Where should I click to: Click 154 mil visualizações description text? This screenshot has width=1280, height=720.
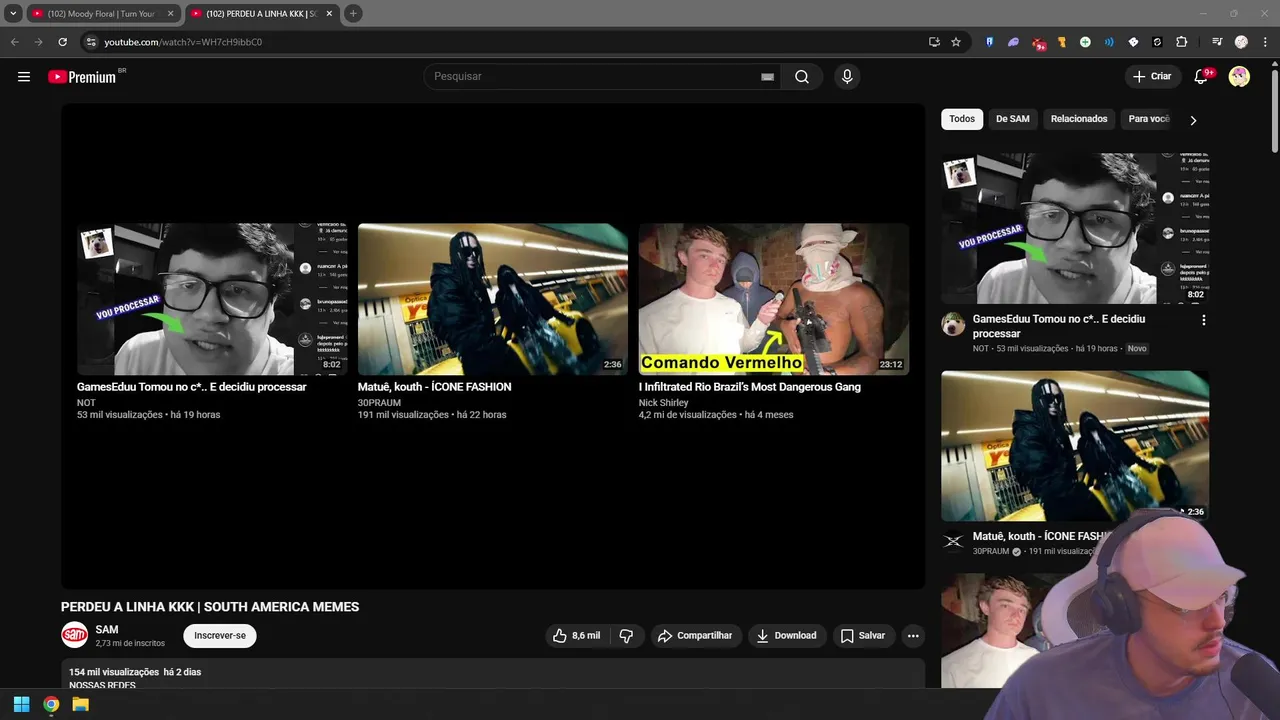coord(114,672)
